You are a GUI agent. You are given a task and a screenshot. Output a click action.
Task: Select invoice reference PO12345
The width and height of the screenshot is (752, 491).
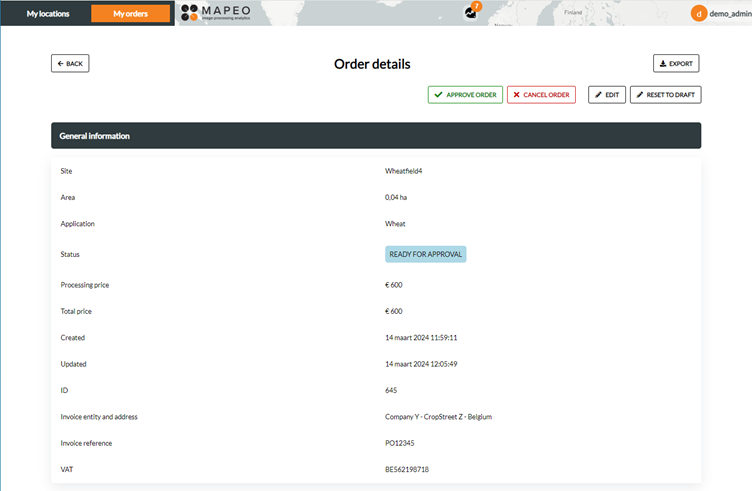pyautogui.click(x=400, y=443)
